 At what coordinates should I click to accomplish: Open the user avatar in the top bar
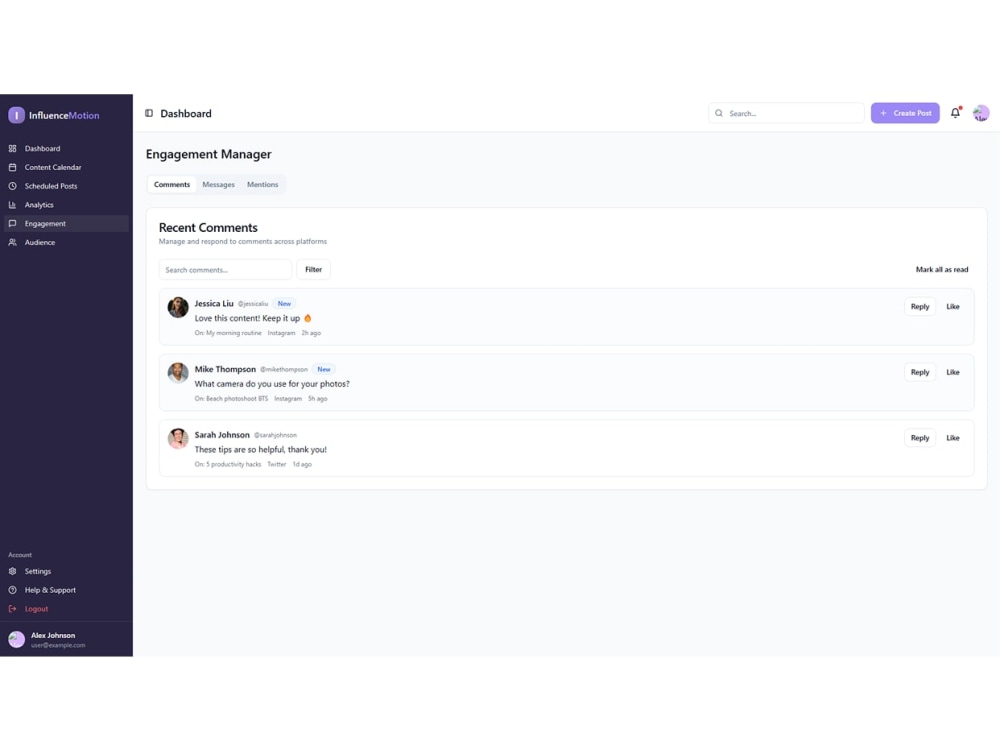coord(981,114)
